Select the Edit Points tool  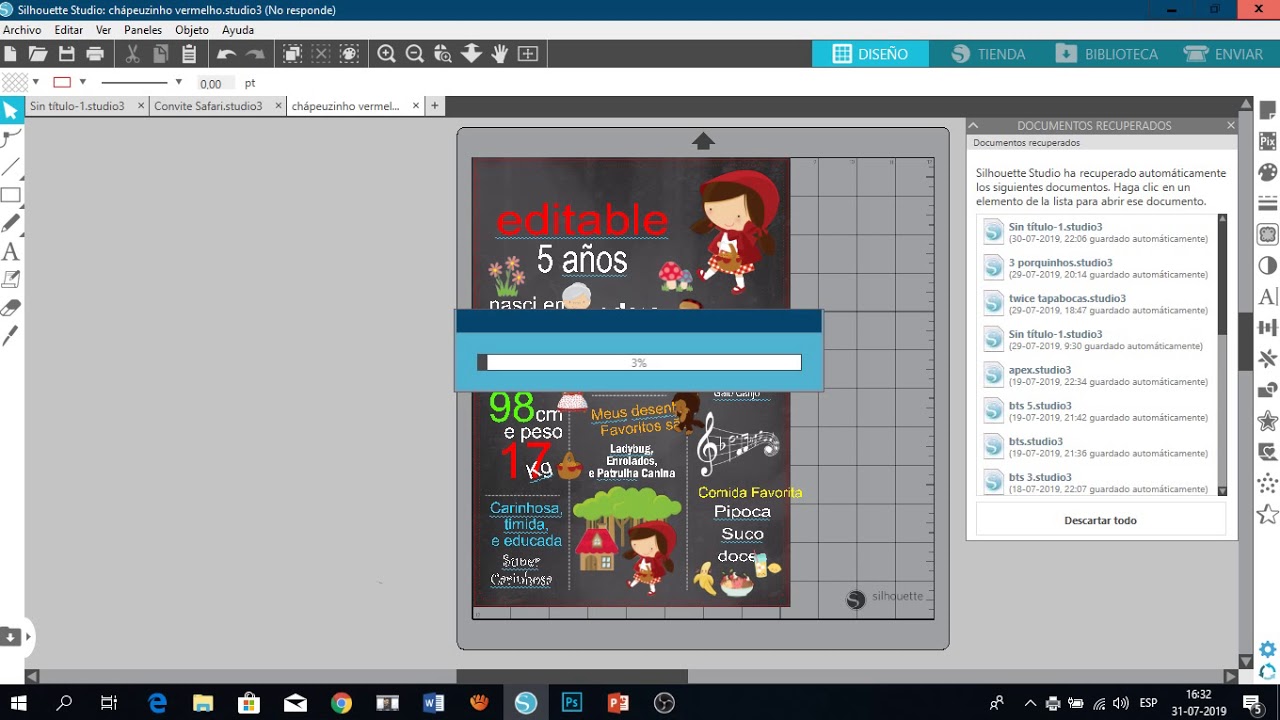point(11,138)
